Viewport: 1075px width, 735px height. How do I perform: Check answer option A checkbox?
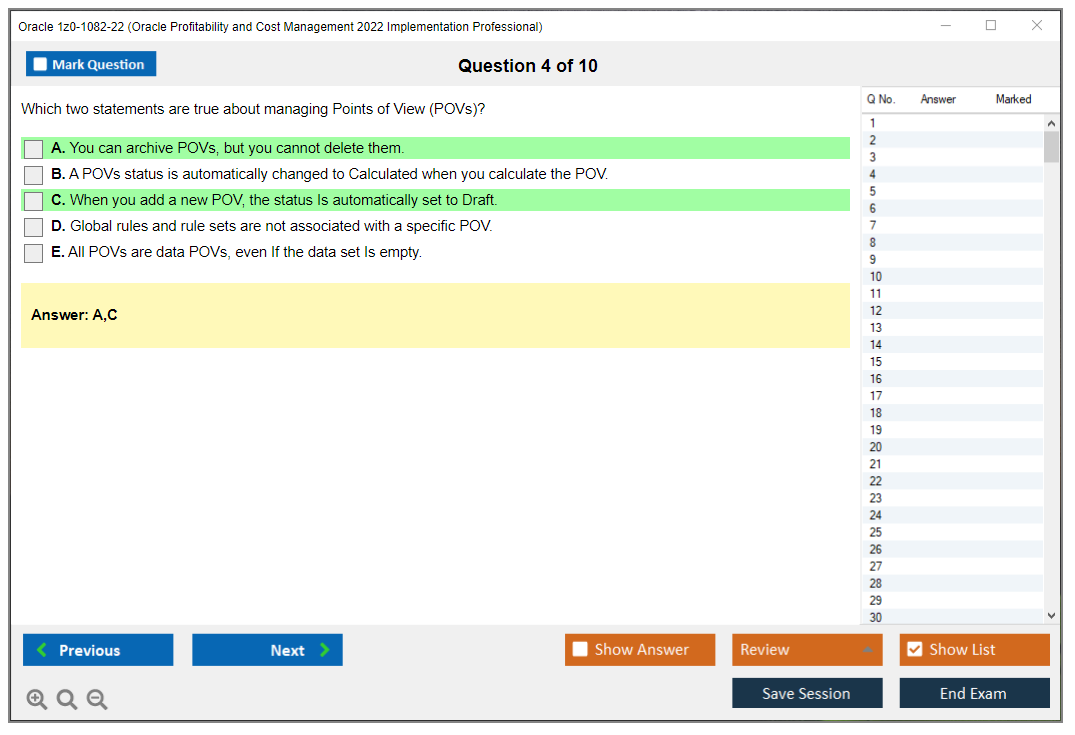(33, 148)
